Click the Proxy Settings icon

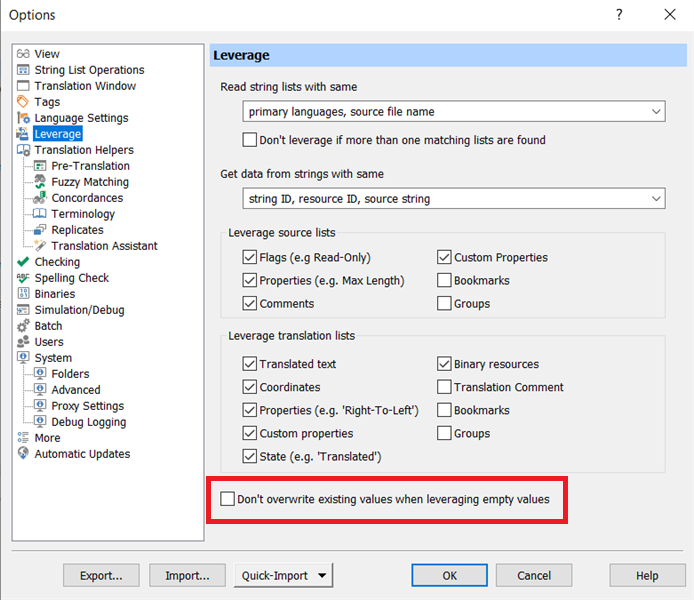point(40,406)
